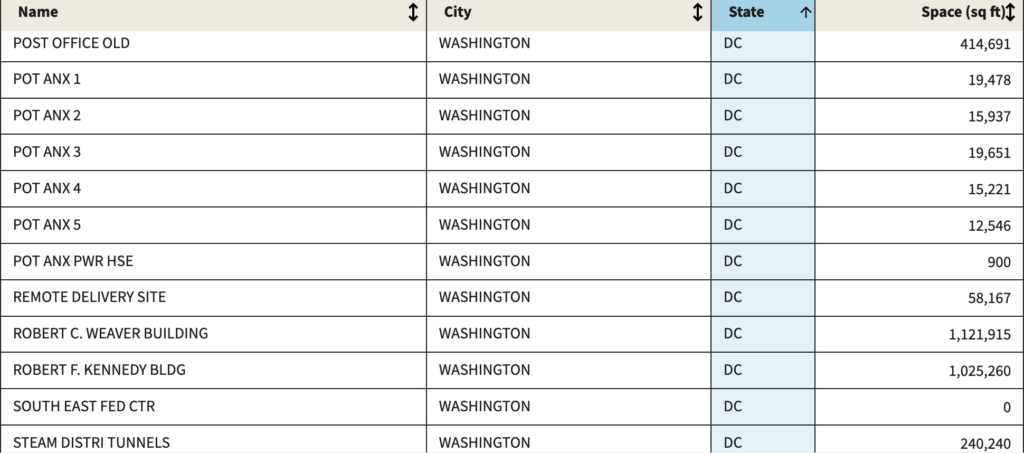The image size is (1024, 453).
Task: Click sort arrows beside Space (sq ft)
Action: point(1010,13)
